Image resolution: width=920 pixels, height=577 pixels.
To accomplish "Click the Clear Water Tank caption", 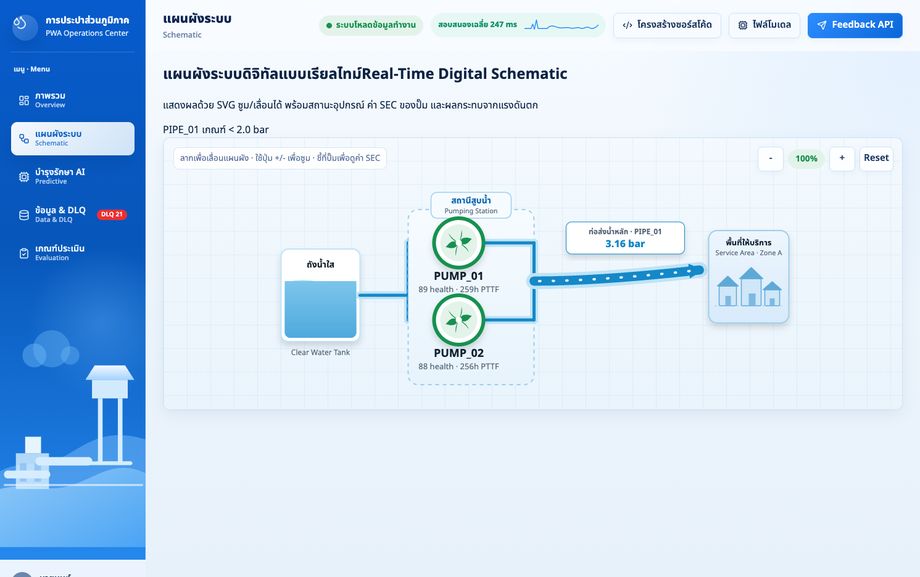I will click(320, 352).
